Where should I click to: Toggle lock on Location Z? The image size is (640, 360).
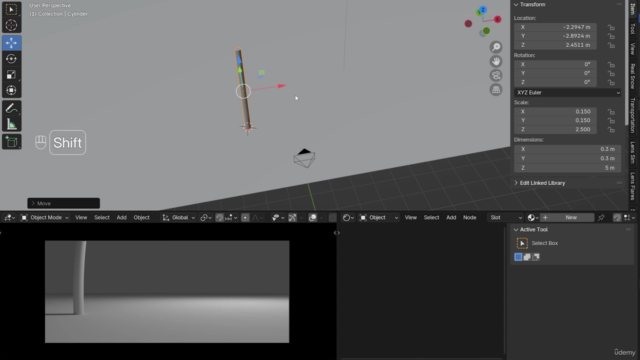pyautogui.click(x=611, y=45)
